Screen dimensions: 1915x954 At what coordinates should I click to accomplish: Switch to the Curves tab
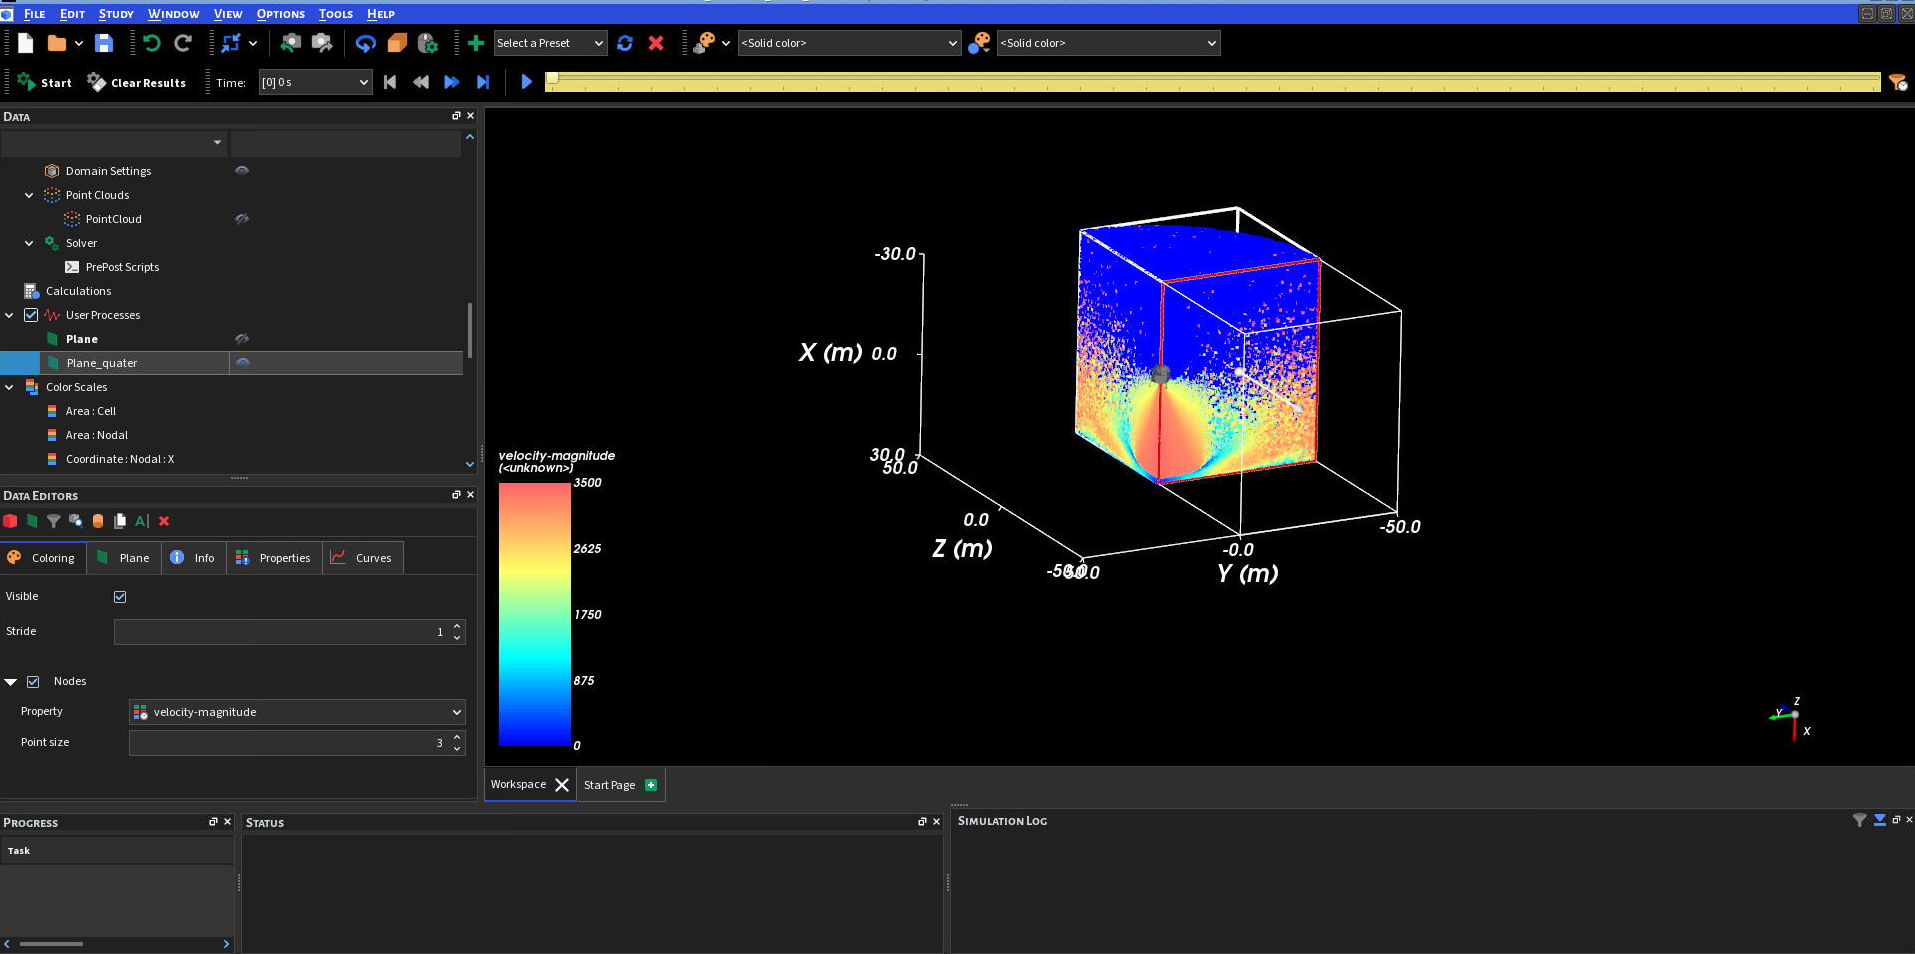pyautogui.click(x=363, y=558)
